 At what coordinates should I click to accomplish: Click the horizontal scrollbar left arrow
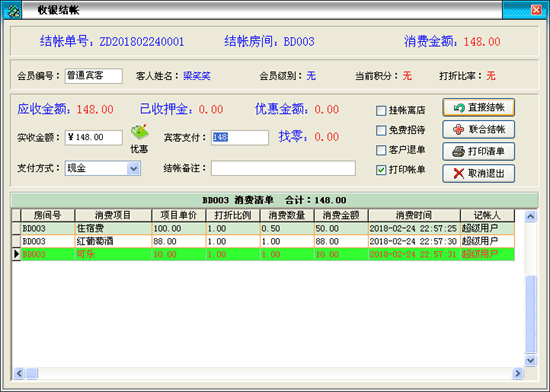tap(19, 373)
